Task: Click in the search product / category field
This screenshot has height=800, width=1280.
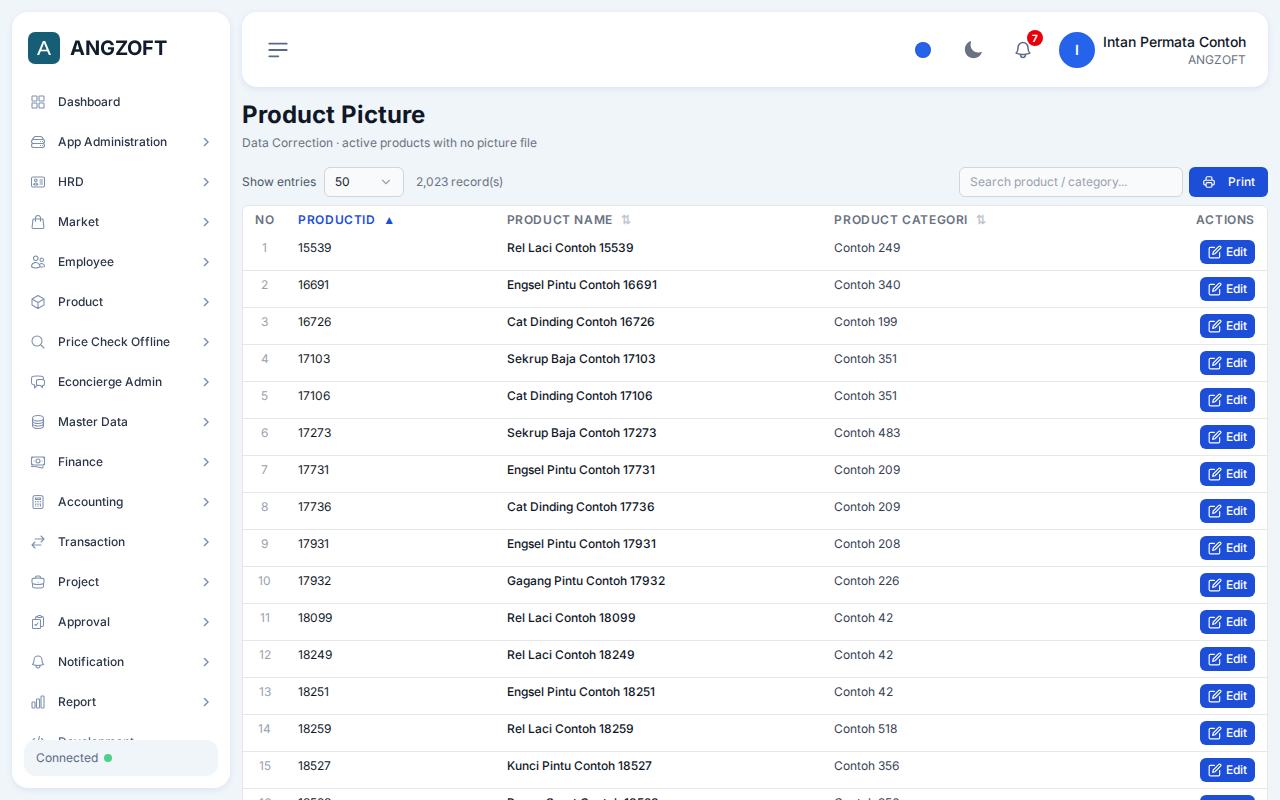Action: (x=1071, y=182)
